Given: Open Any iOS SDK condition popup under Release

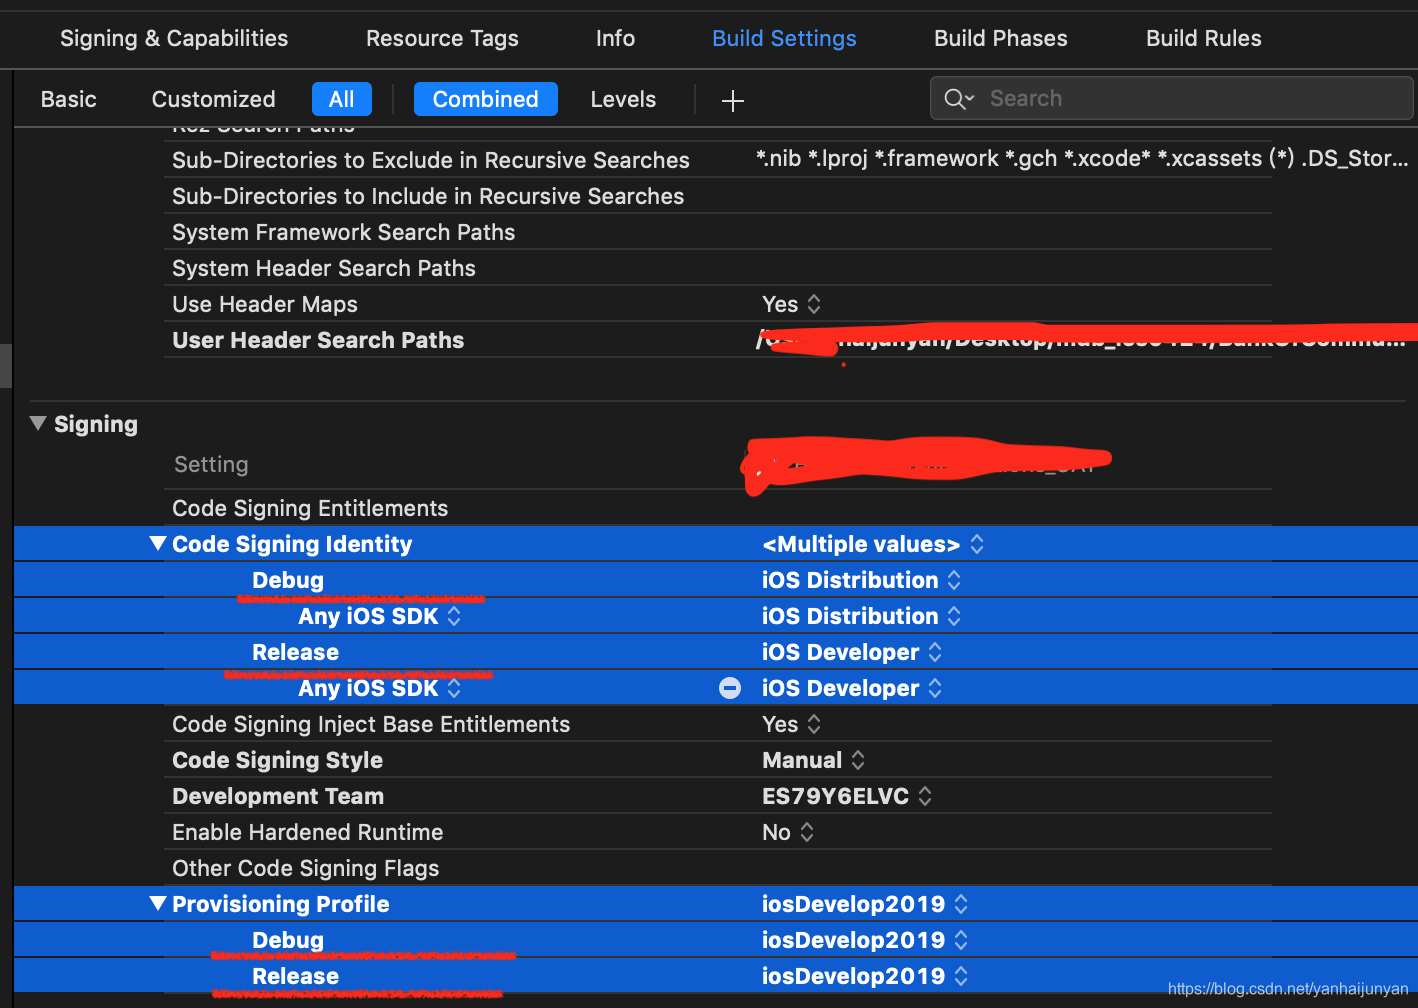Looking at the screenshot, I should pos(380,688).
